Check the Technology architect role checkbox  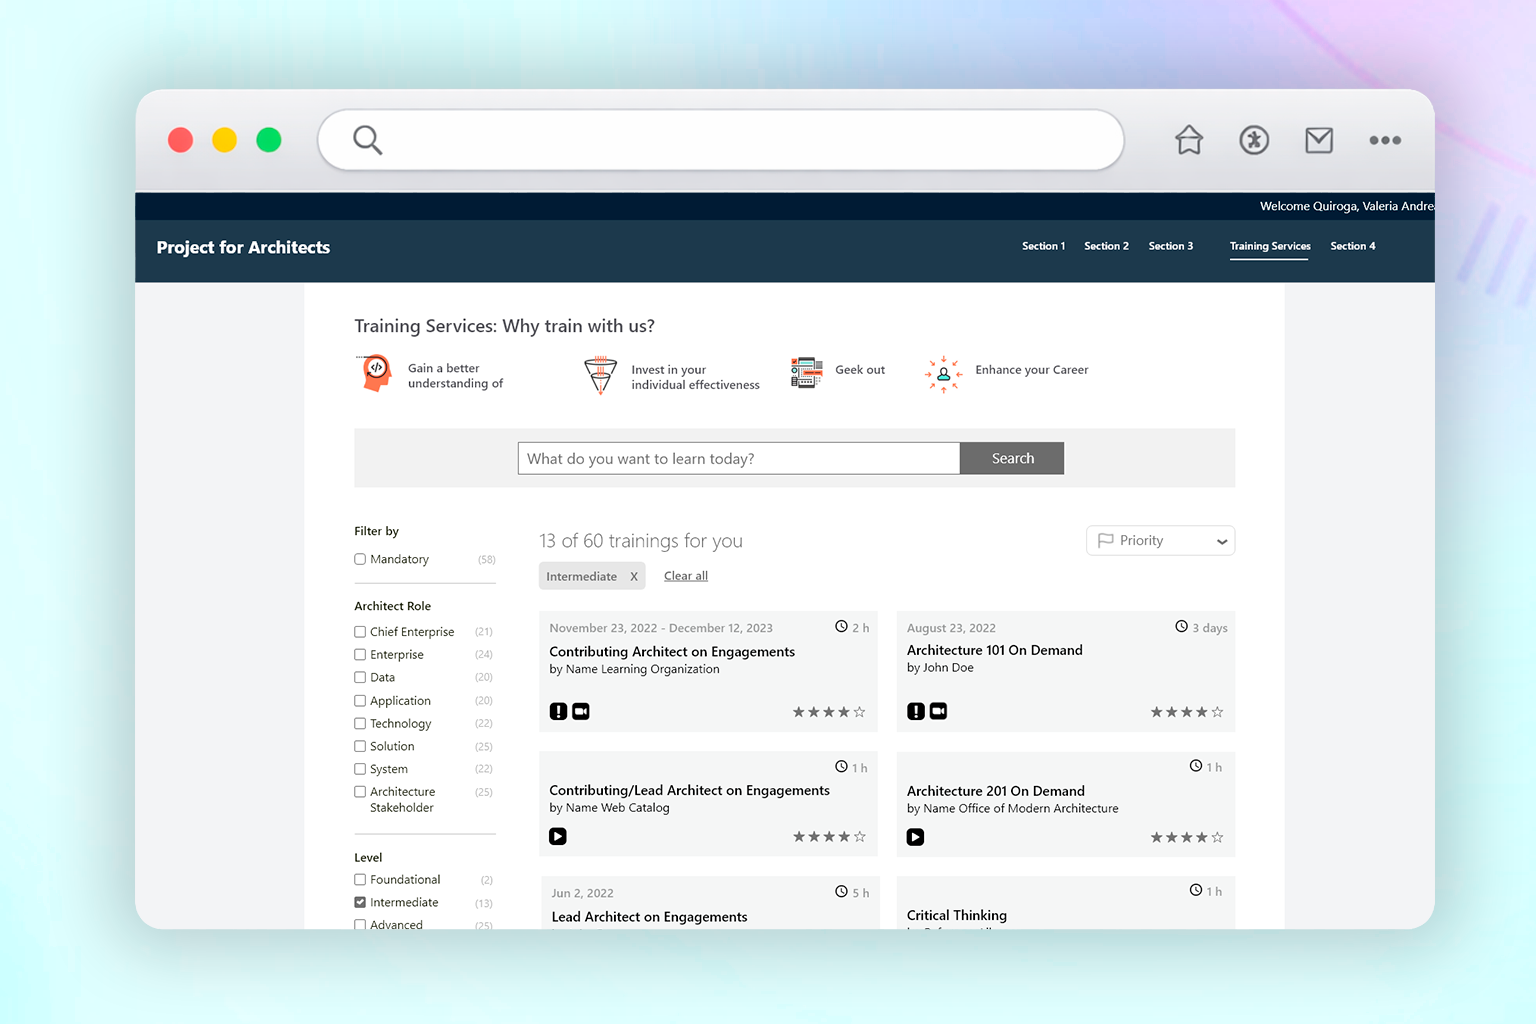(x=359, y=723)
